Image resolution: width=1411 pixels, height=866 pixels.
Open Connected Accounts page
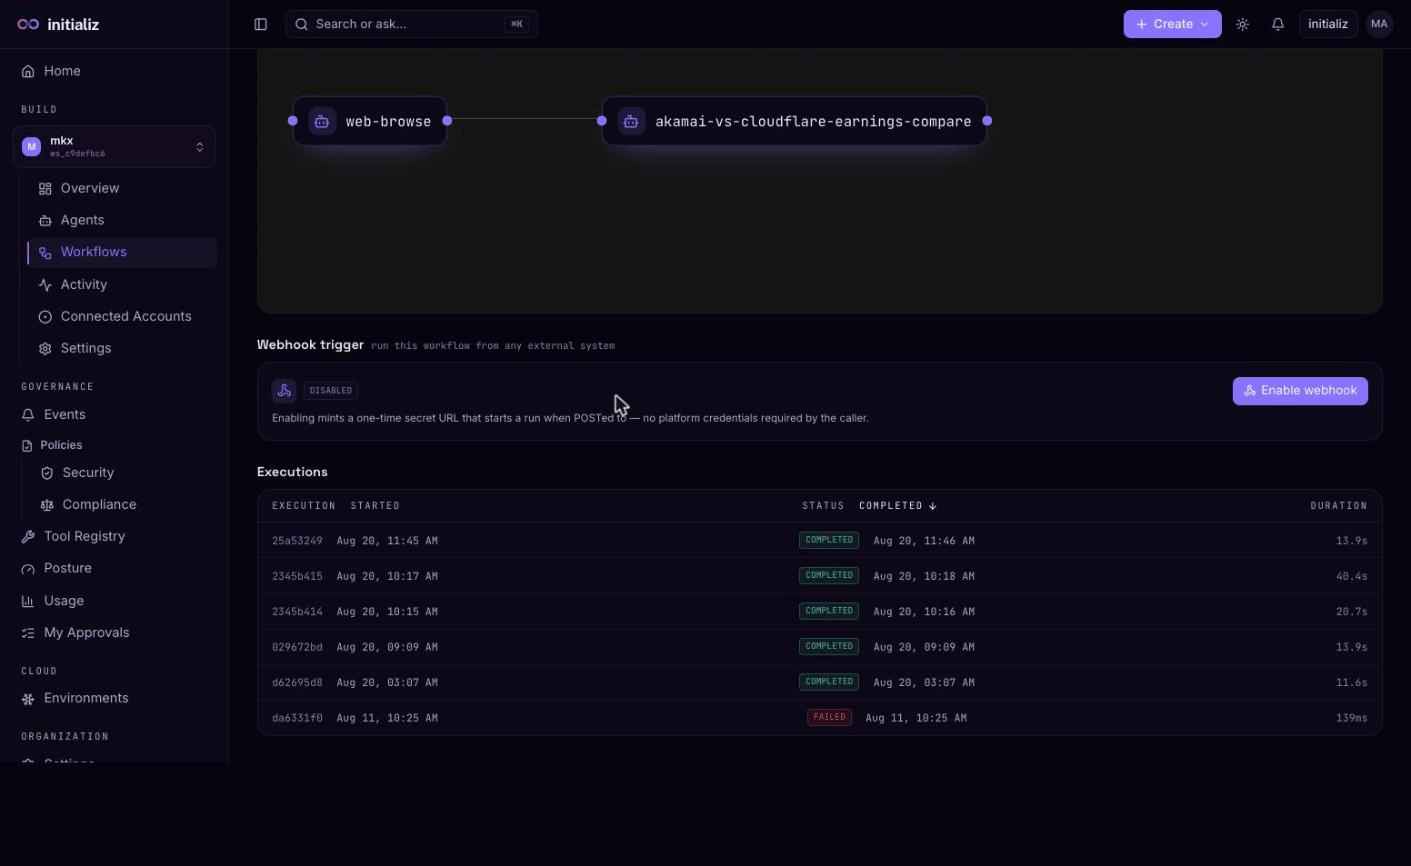(122, 316)
